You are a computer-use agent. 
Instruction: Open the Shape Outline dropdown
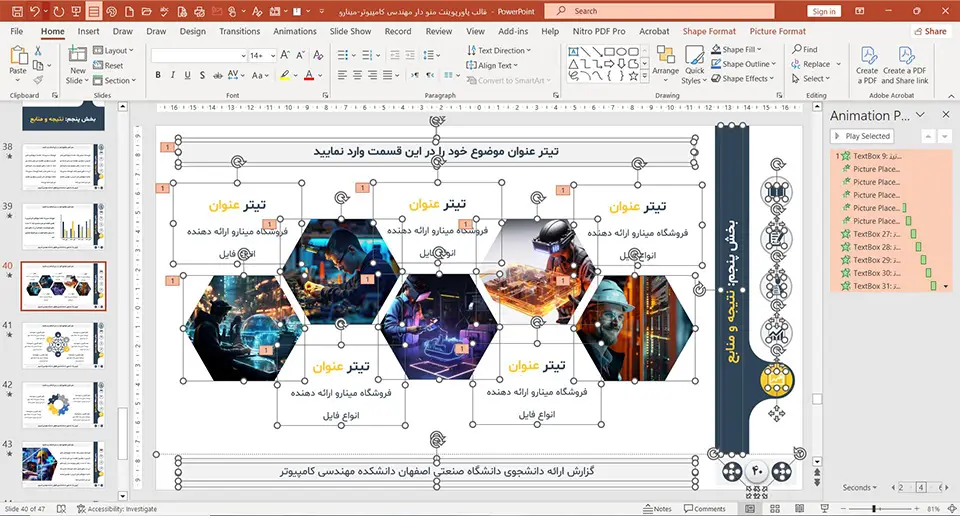(x=743, y=64)
